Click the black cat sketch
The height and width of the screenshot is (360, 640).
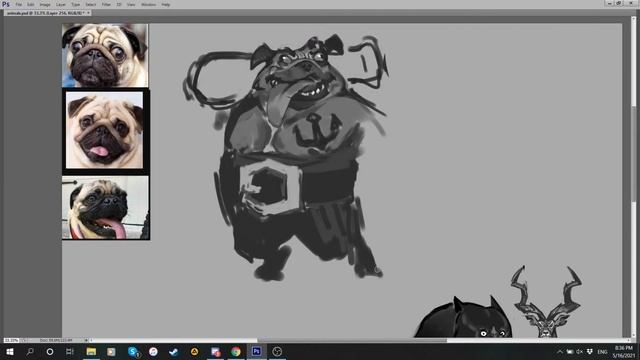tap(463, 317)
